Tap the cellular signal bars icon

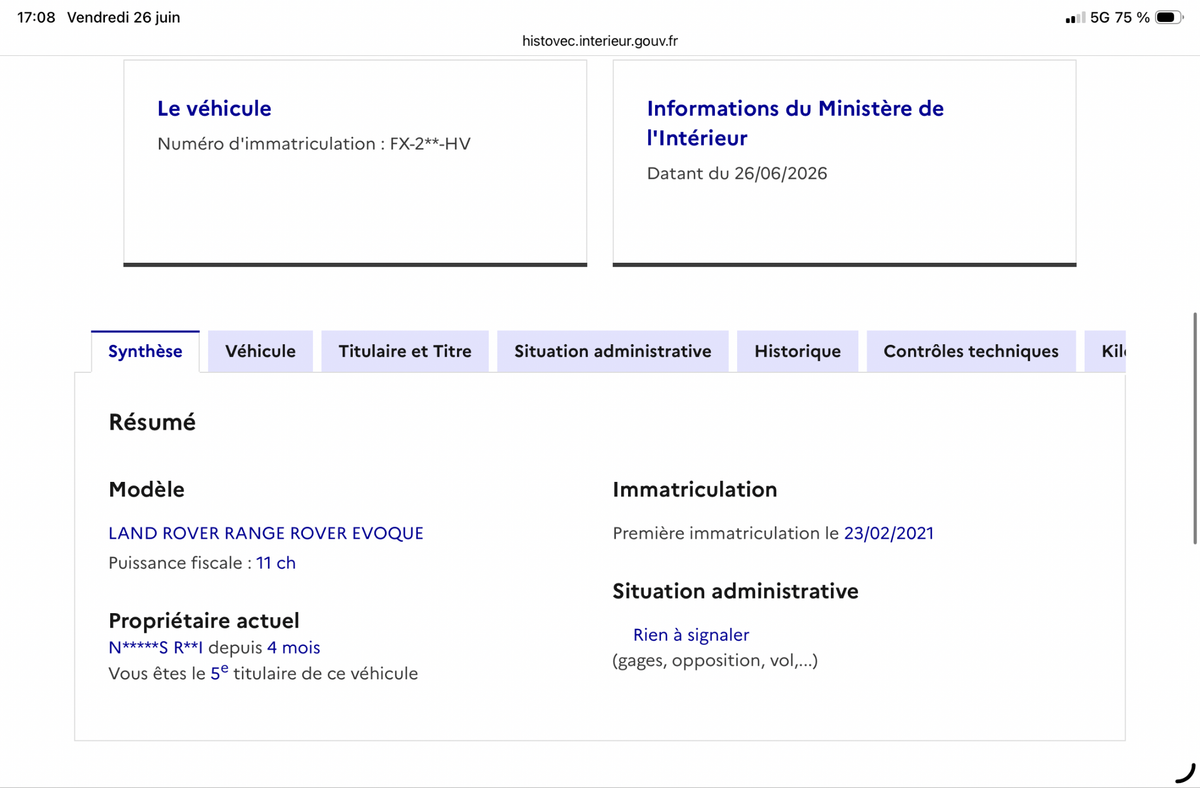click(1075, 18)
